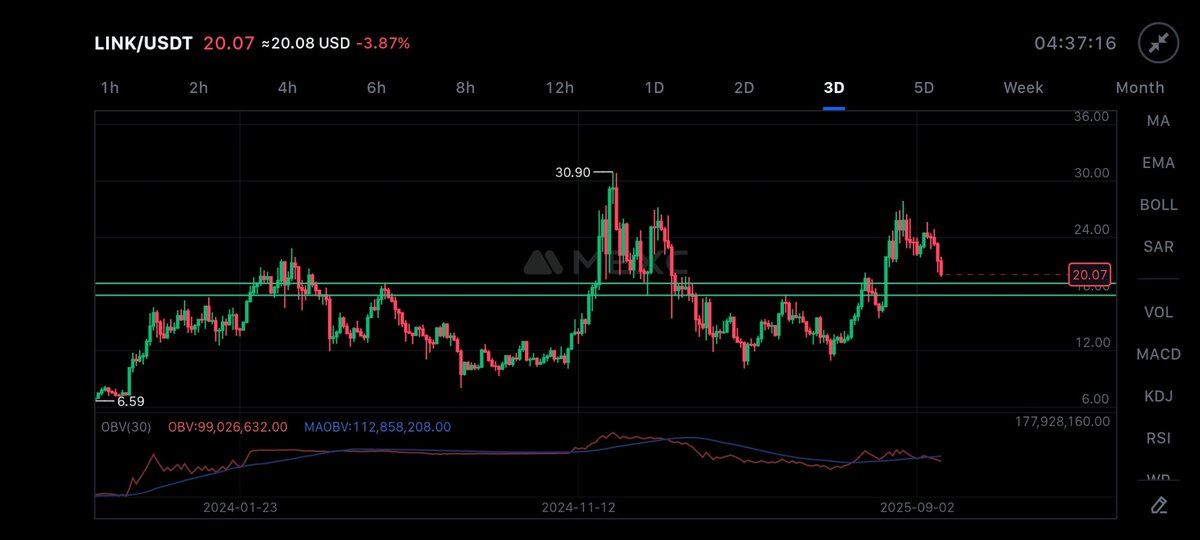Click the OBV:99,026,632.00 value
The image size is (1200, 540).
(x=227, y=427)
